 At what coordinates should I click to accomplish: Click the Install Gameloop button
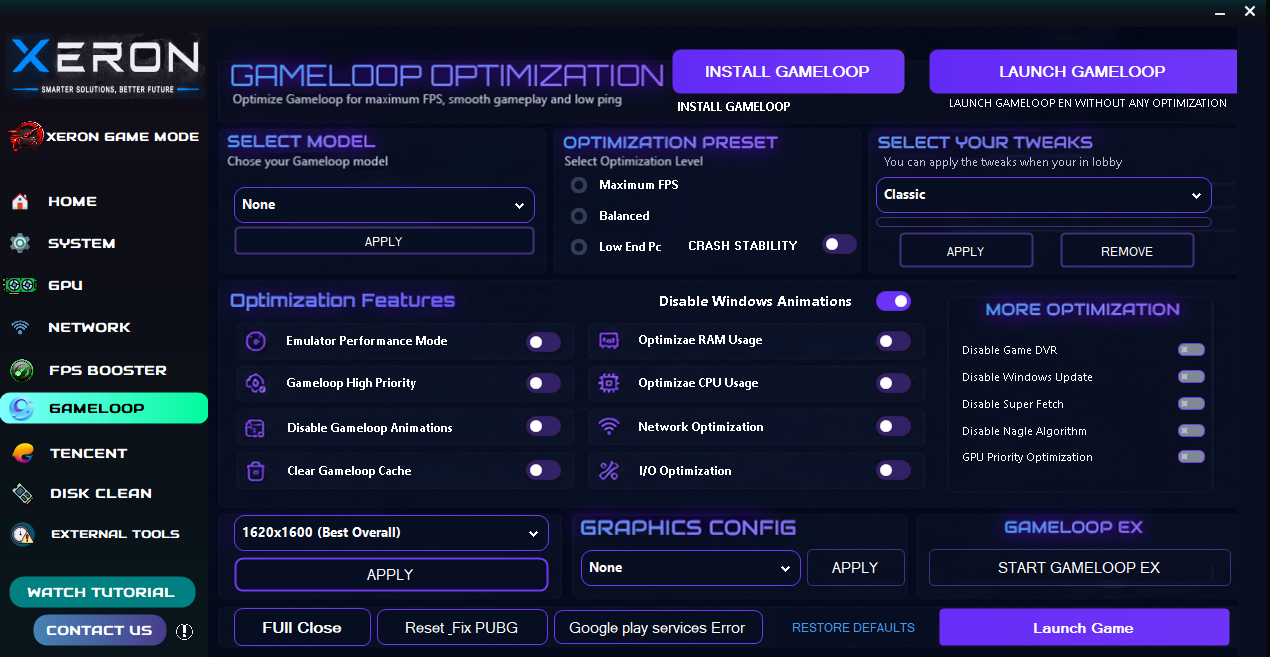(x=788, y=72)
